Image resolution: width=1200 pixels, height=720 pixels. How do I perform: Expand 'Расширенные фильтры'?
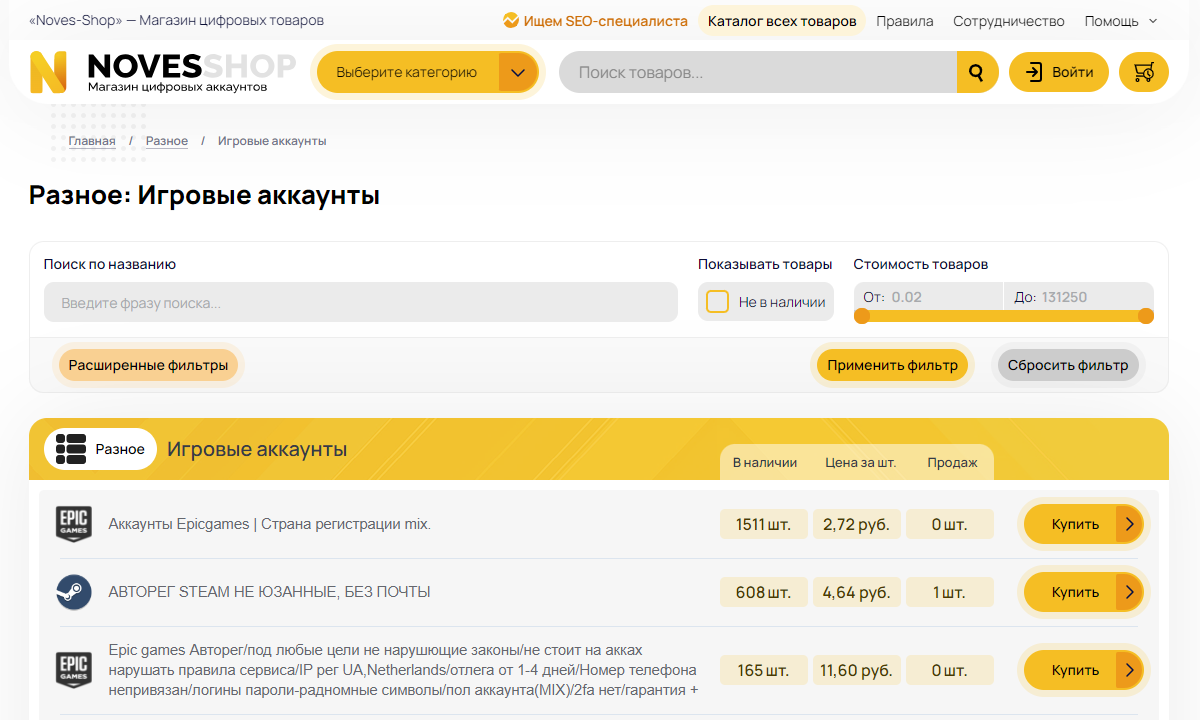[x=148, y=365]
